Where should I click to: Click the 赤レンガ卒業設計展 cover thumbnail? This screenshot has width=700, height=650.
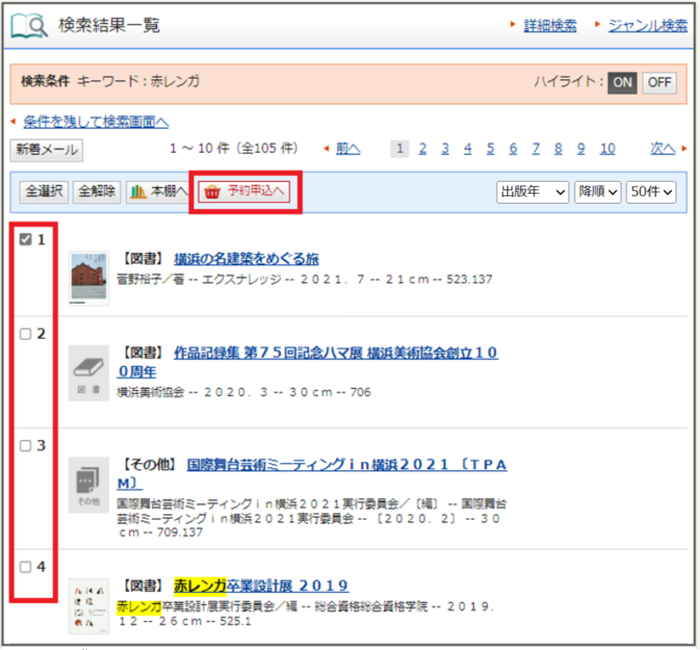[89, 606]
